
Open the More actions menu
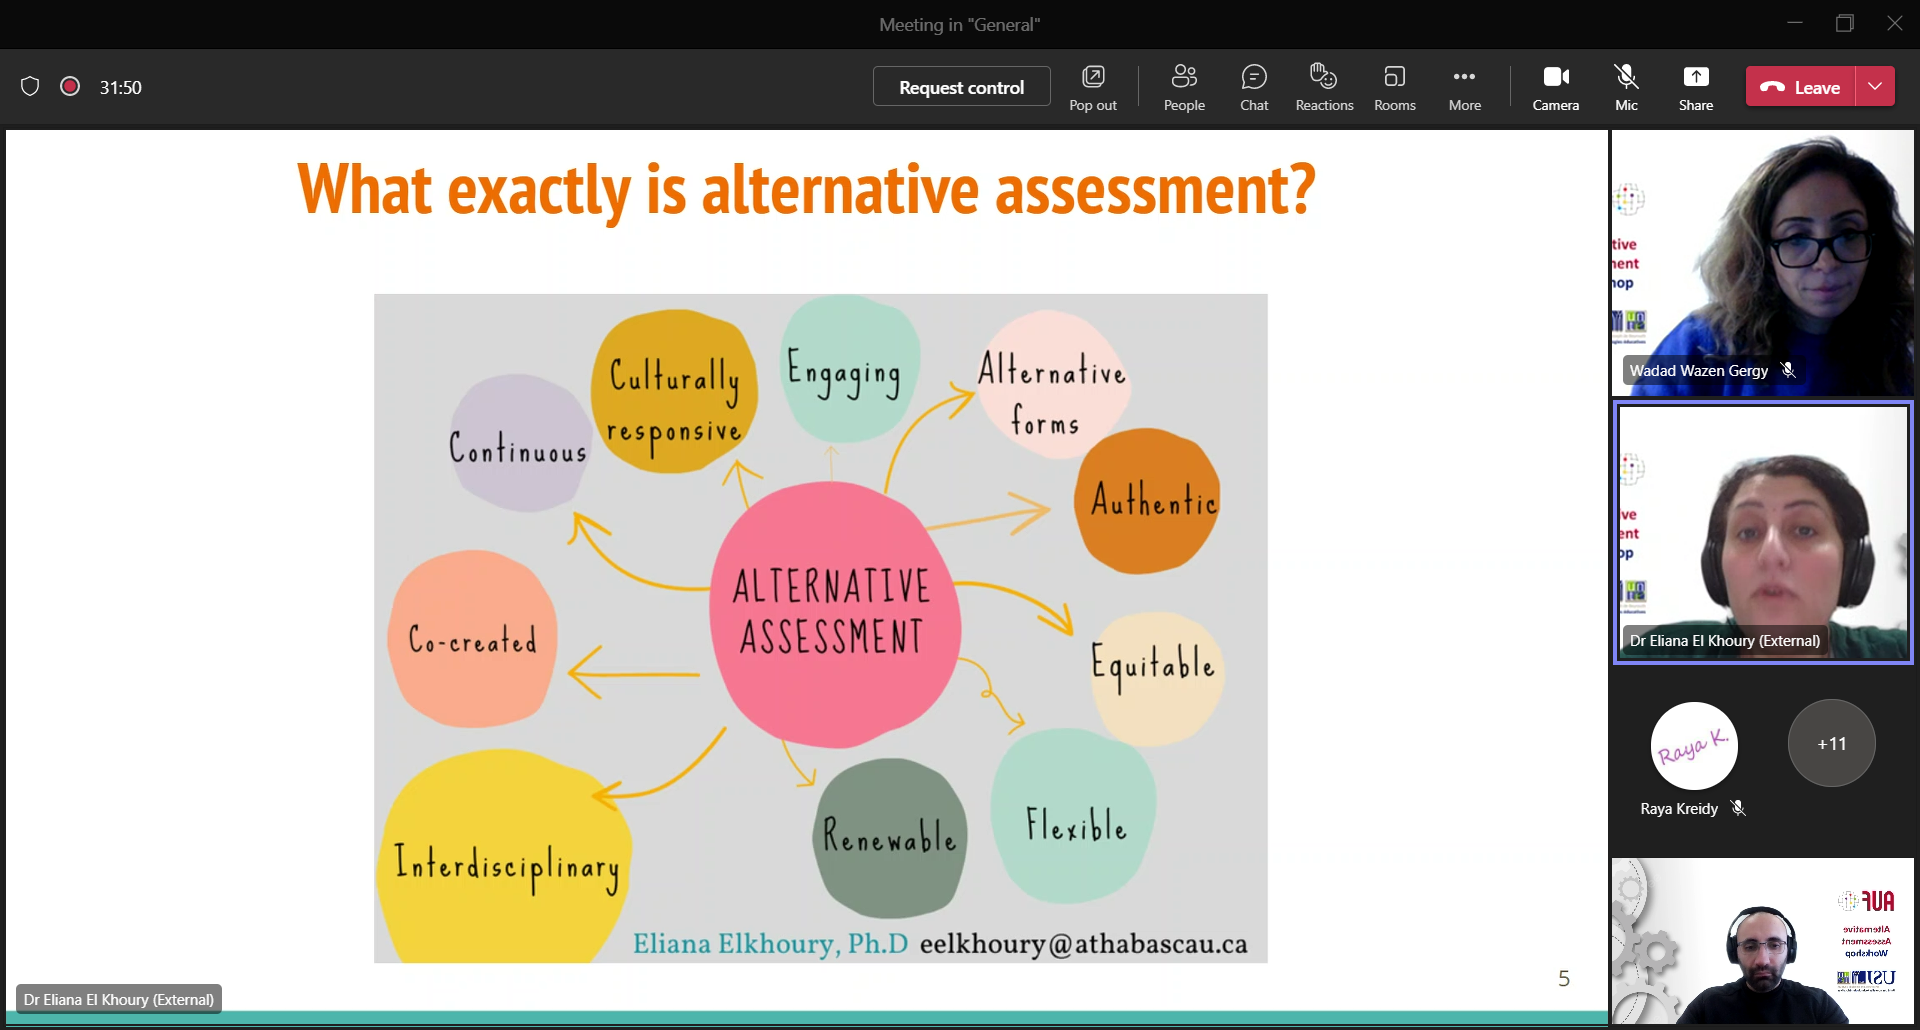[1465, 87]
